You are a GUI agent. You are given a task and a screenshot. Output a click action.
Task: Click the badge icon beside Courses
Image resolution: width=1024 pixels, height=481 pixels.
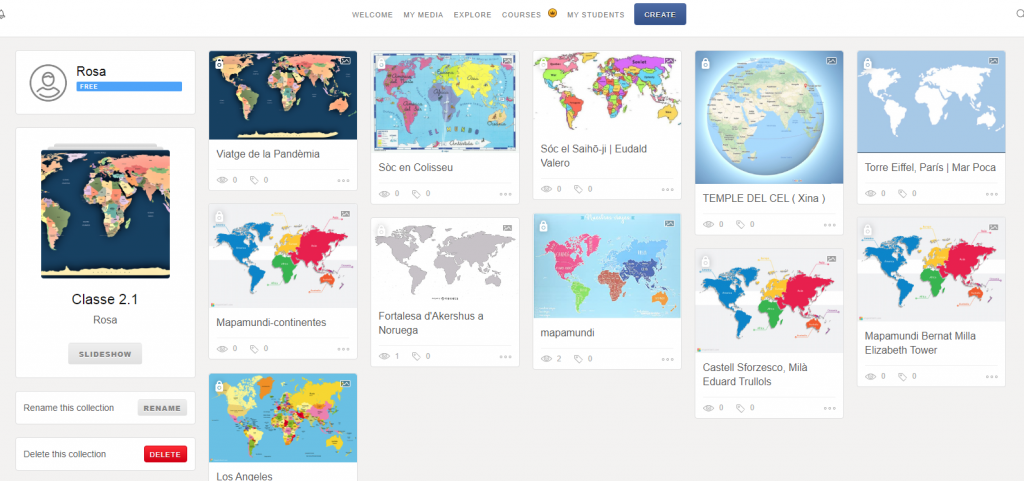(552, 14)
